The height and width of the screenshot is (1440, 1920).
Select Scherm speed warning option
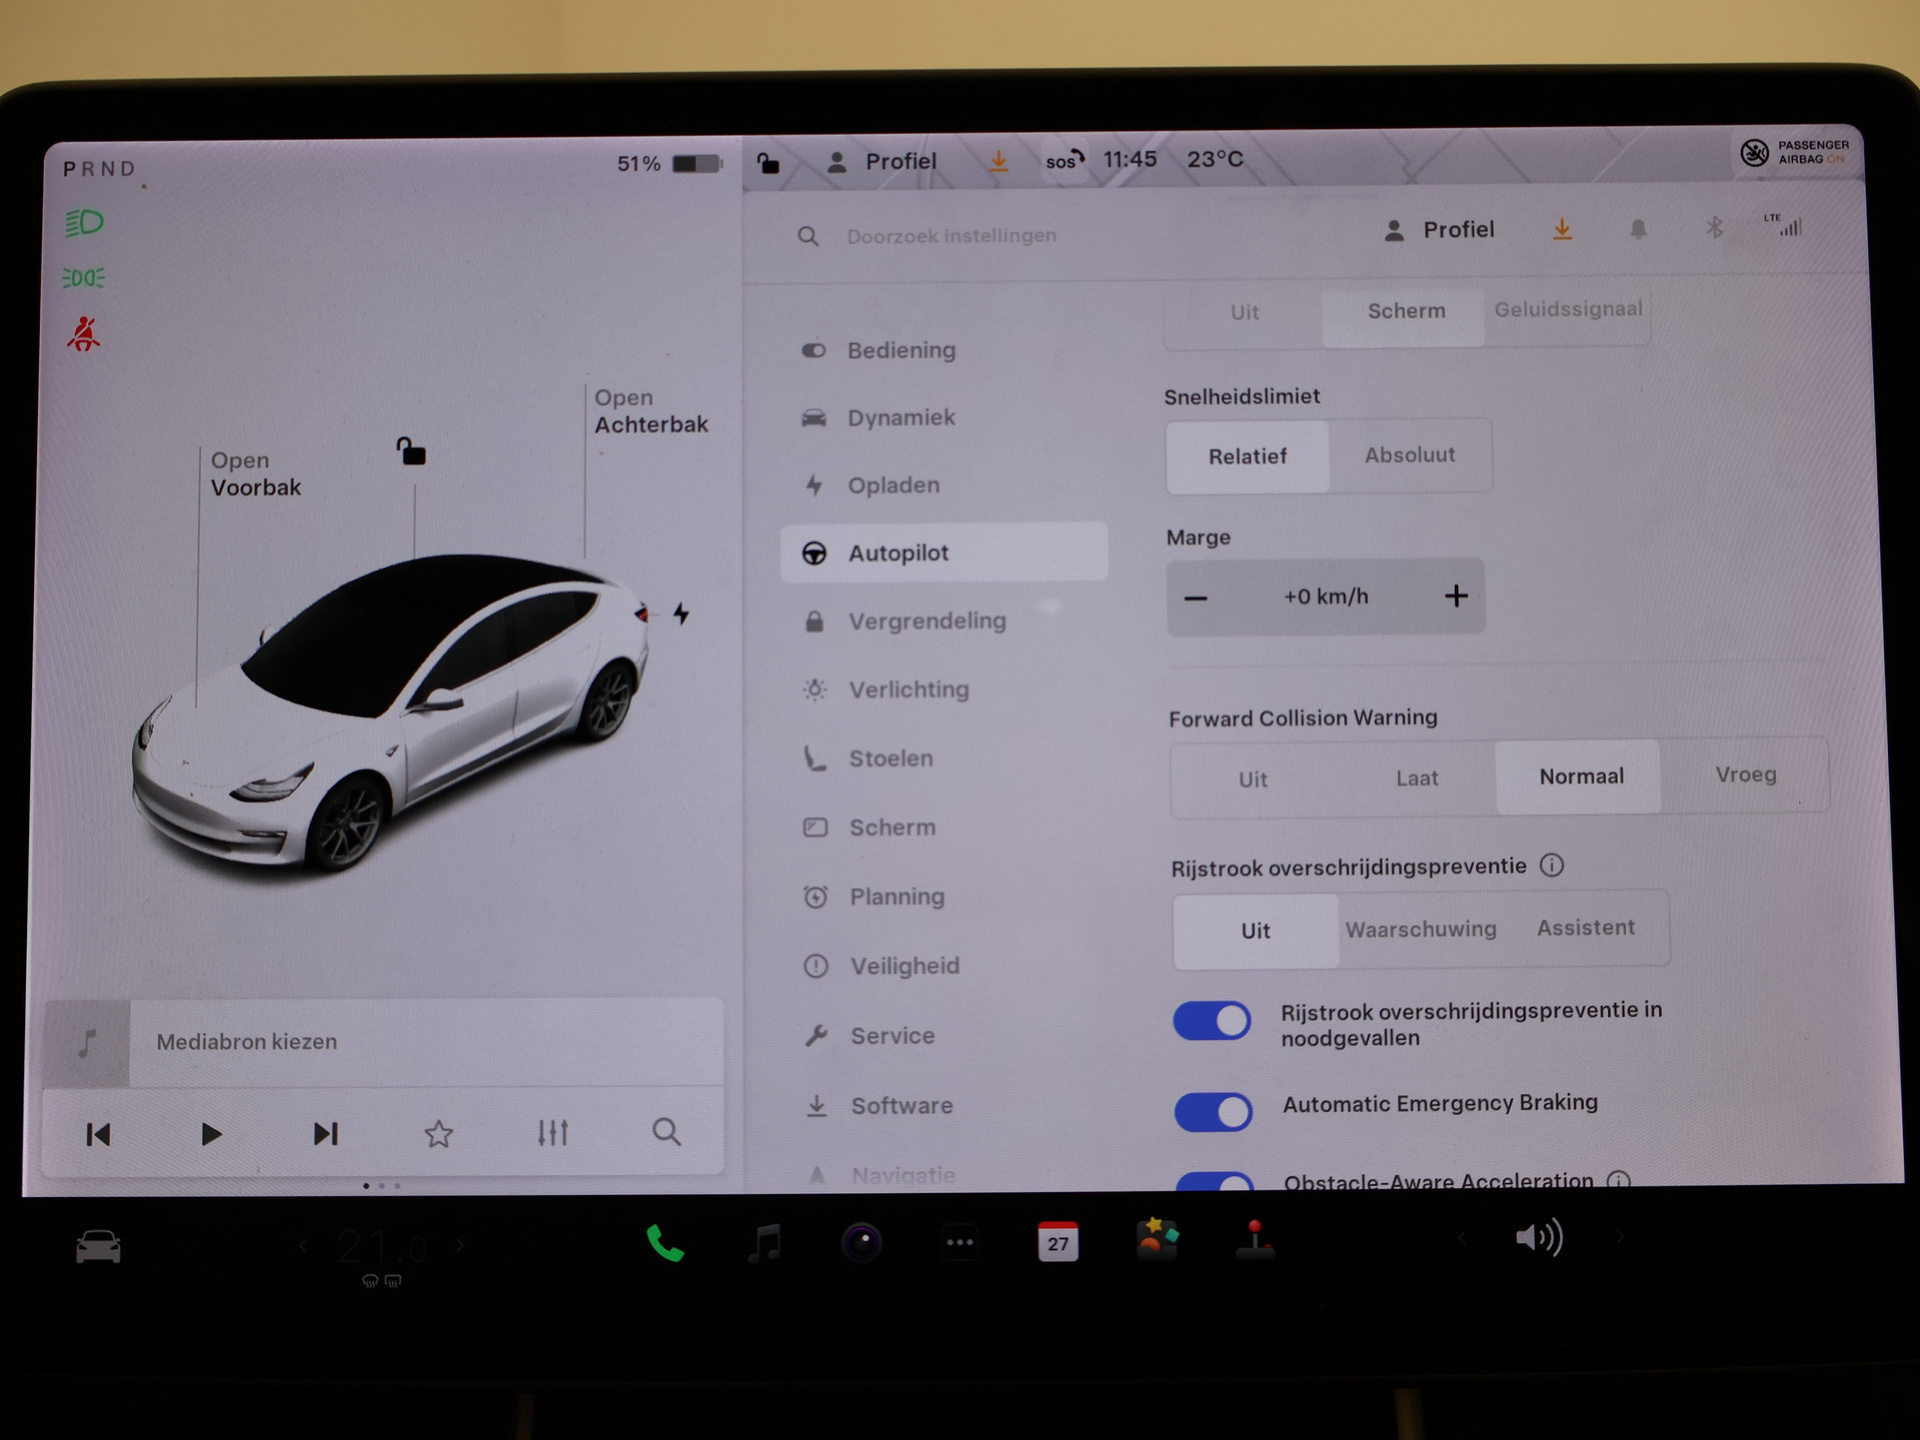[x=1406, y=312]
